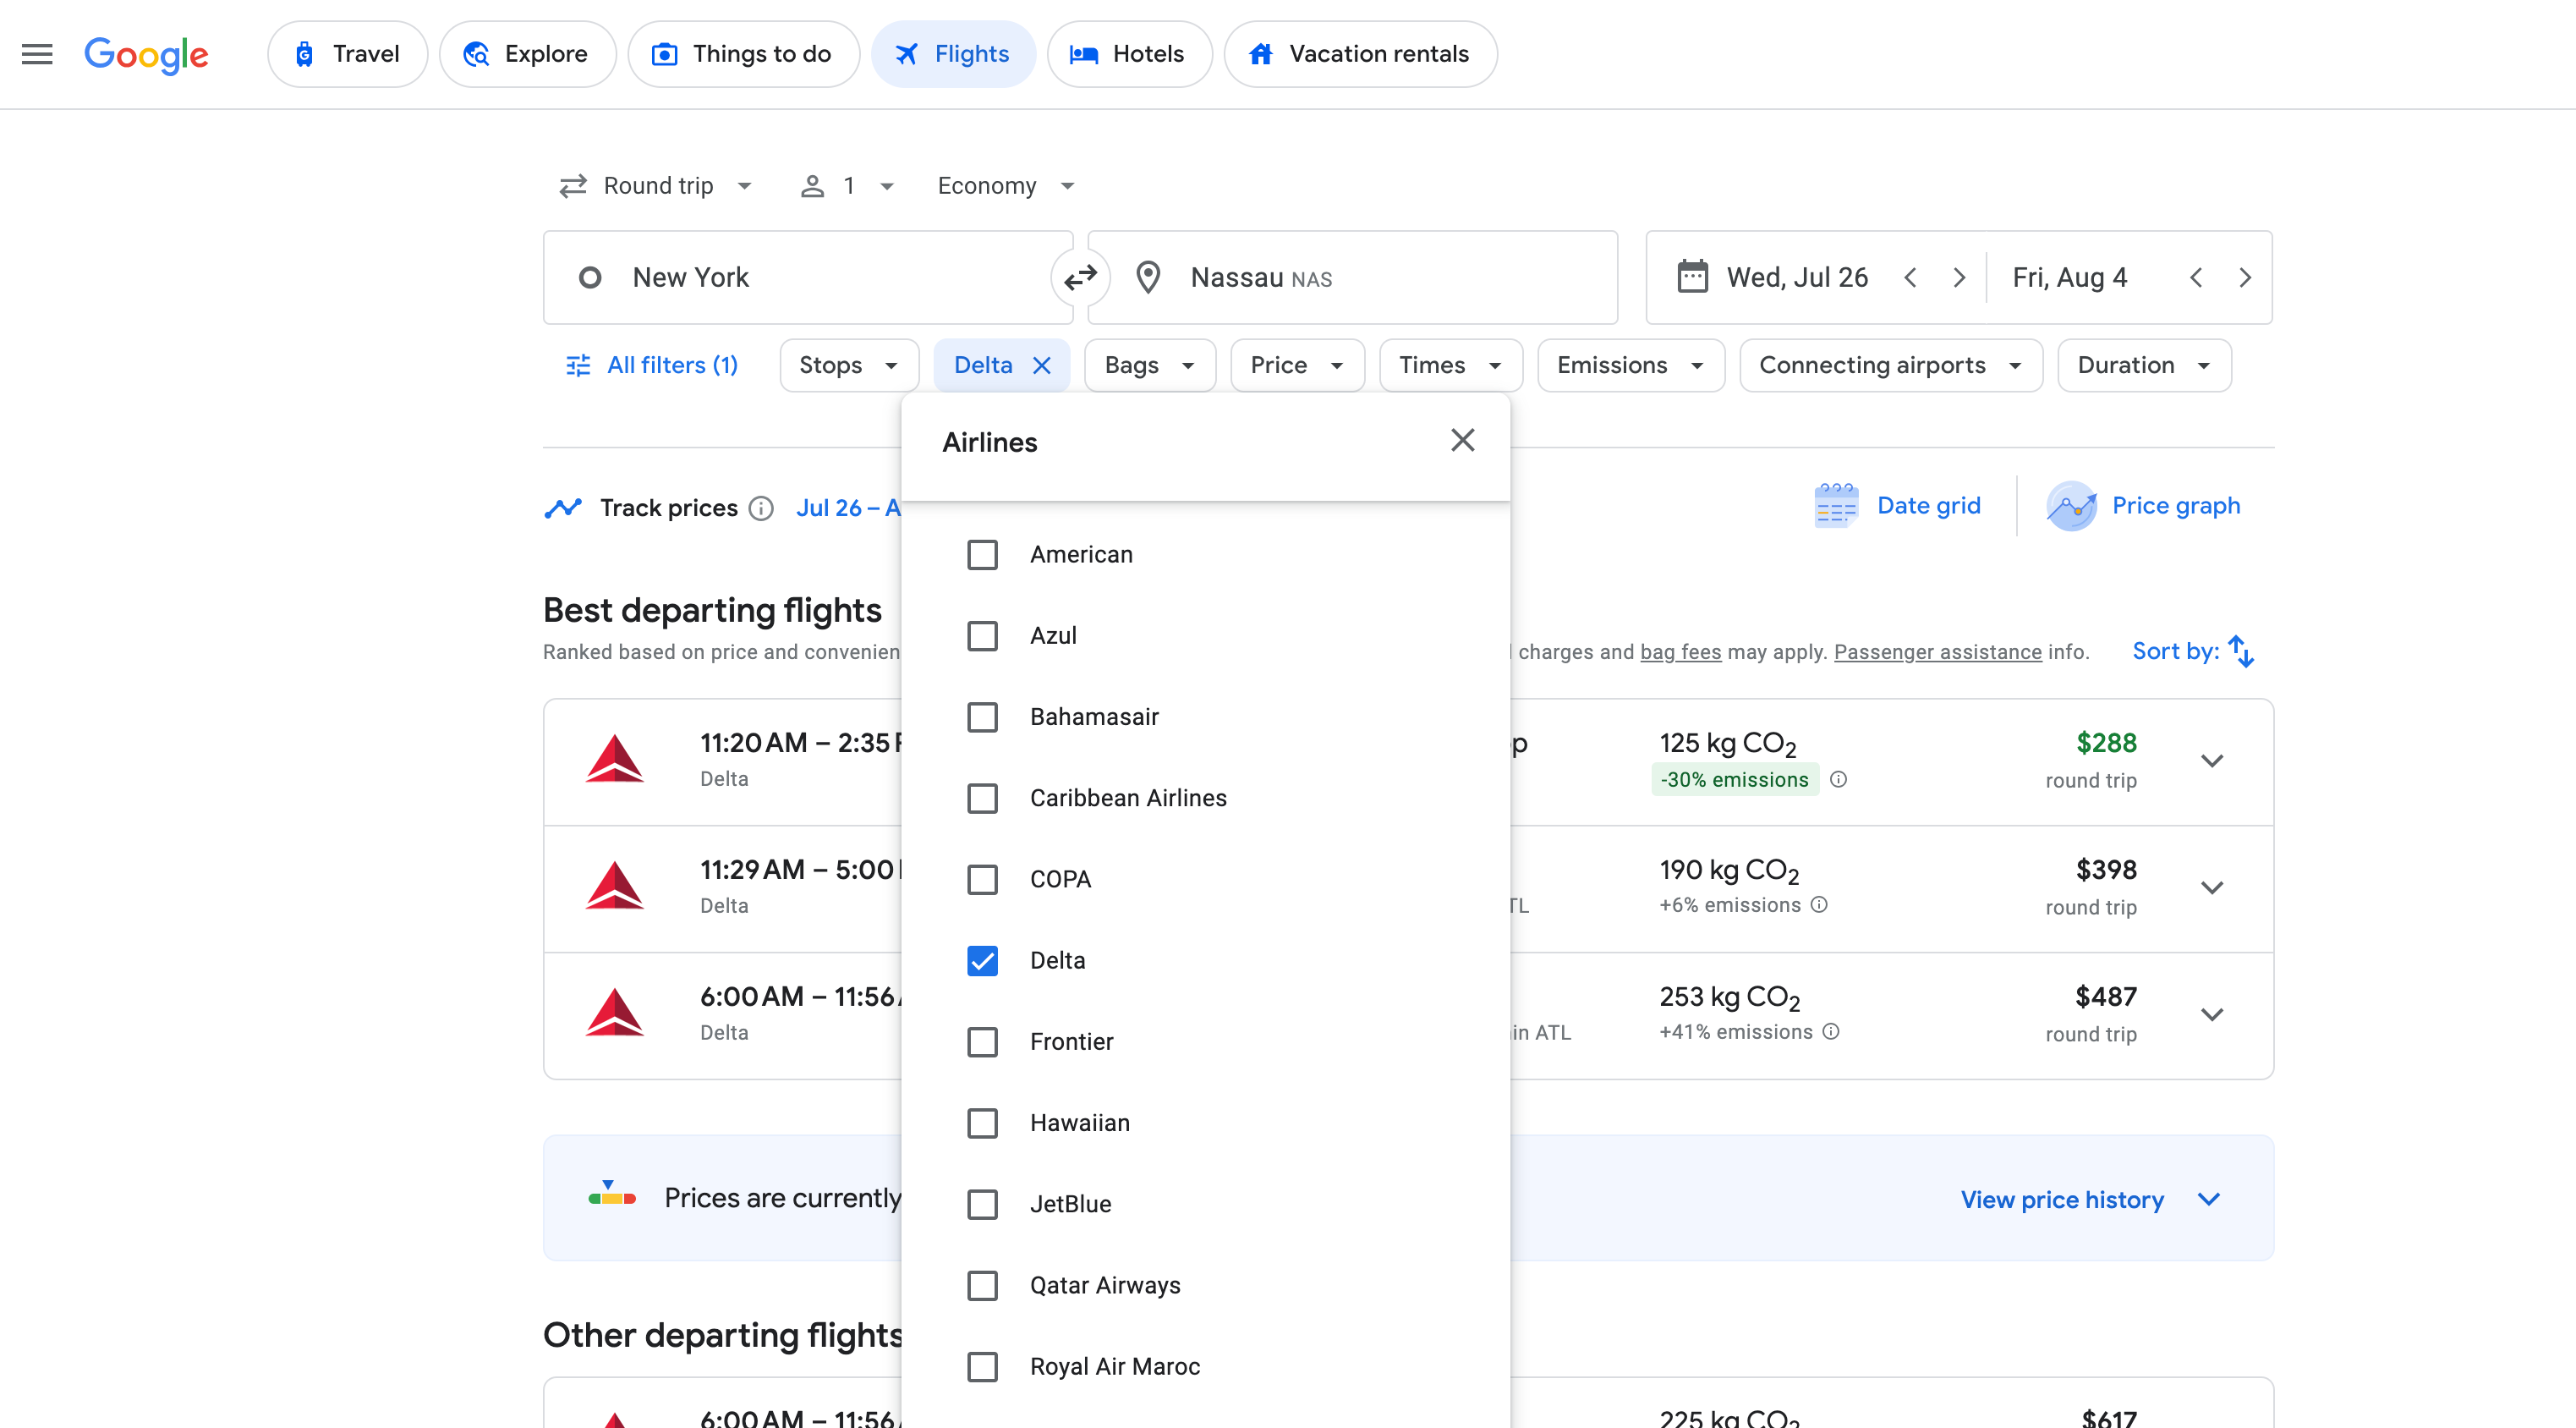Screen dimensions: 2576x1428
Task: Click the Google Travel menu hamburger icon
Action: click(x=36, y=52)
